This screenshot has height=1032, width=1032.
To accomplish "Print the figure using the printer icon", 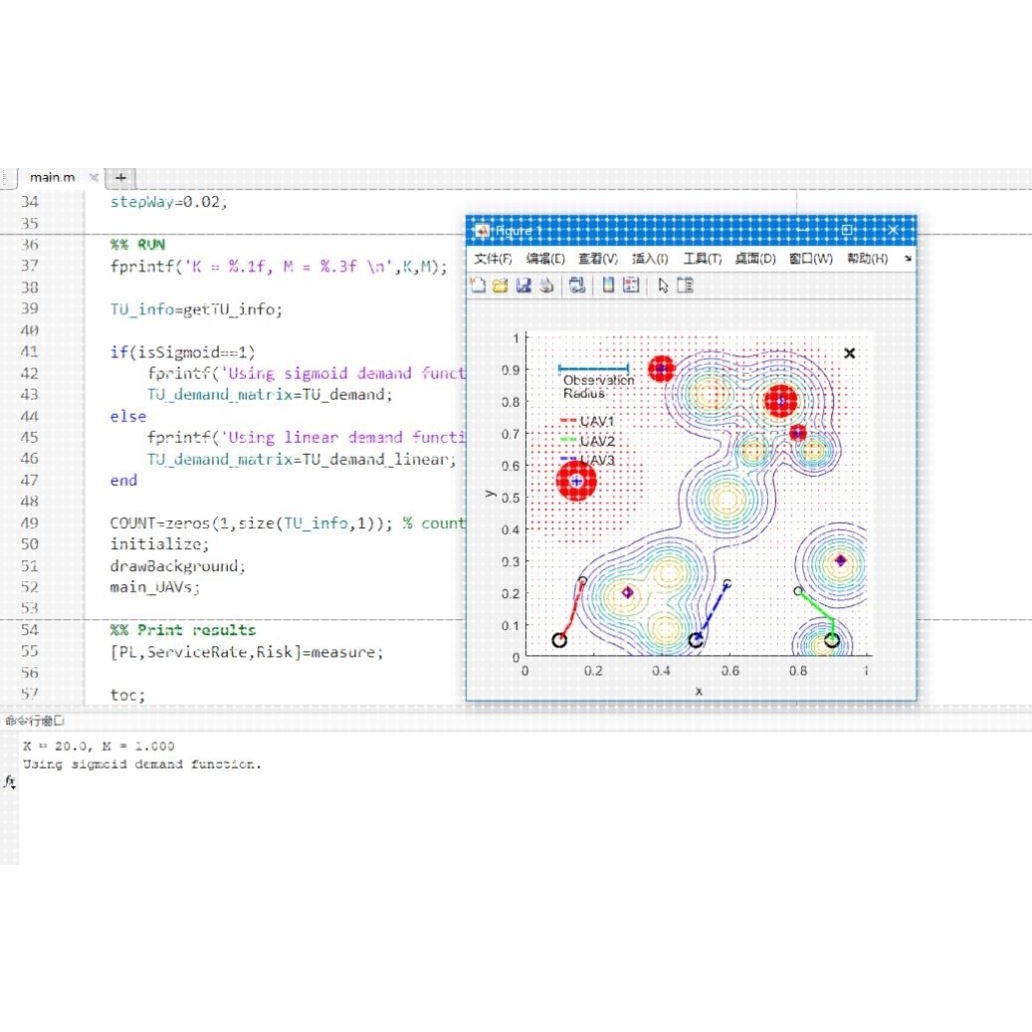I will tap(546, 285).
